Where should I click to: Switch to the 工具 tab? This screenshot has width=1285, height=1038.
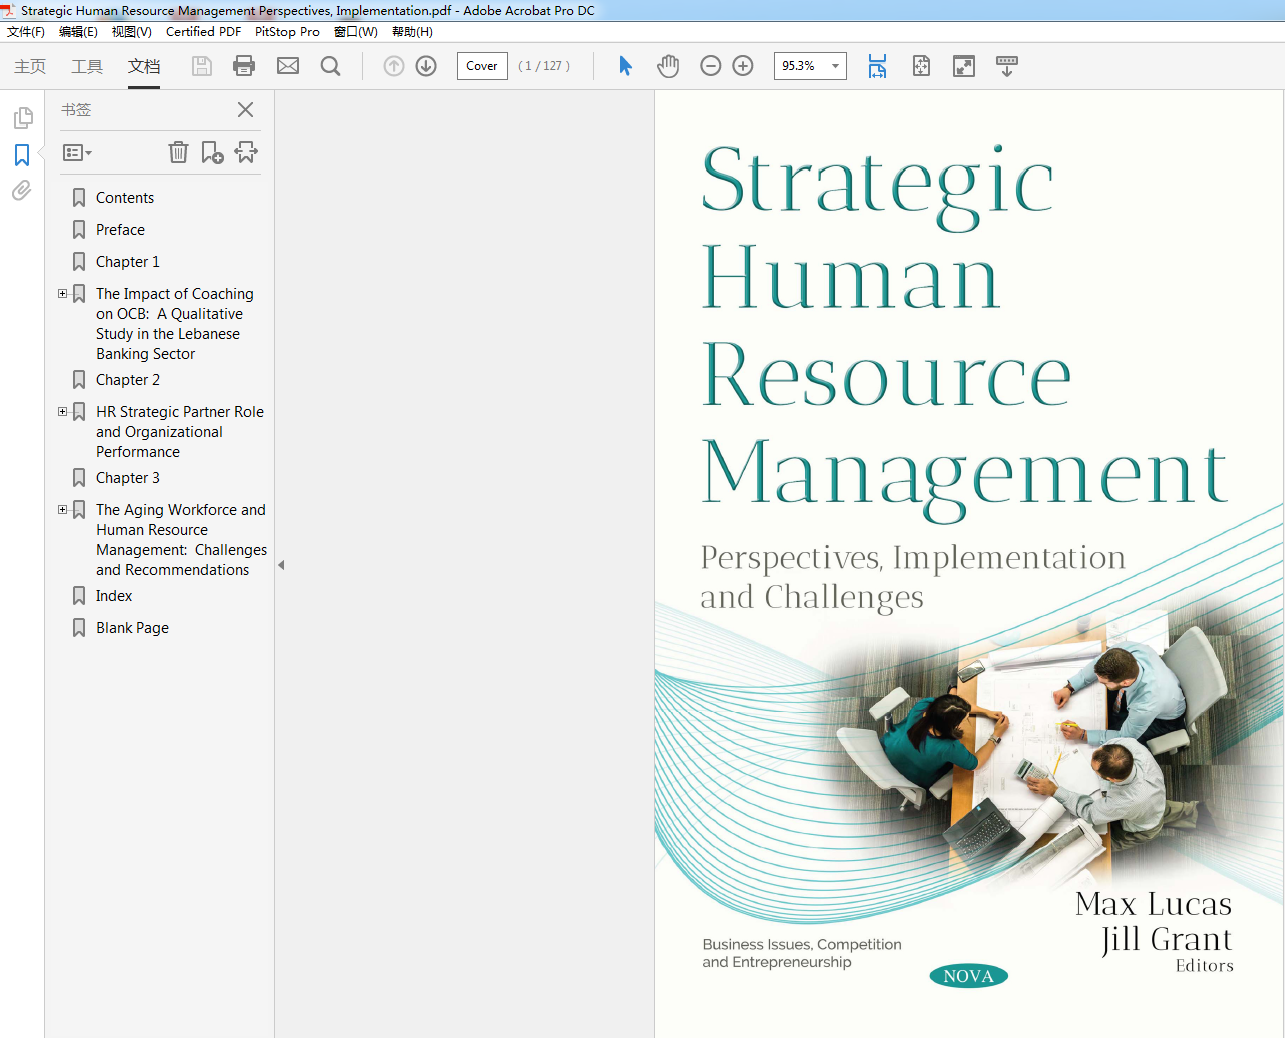[x=87, y=66]
